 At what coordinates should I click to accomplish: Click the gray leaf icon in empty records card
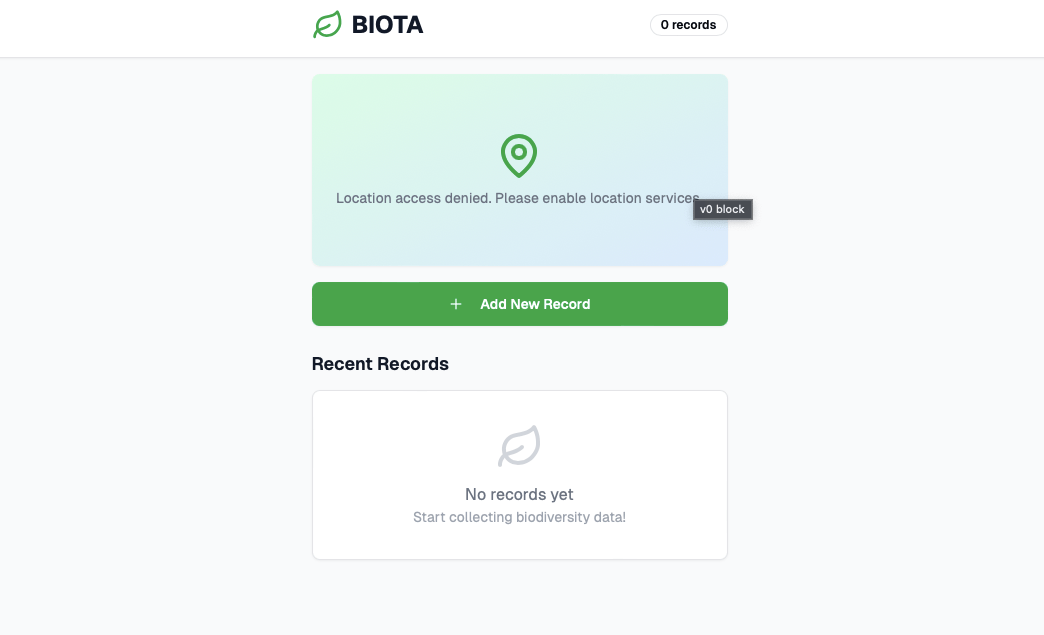(x=519, y=446)
